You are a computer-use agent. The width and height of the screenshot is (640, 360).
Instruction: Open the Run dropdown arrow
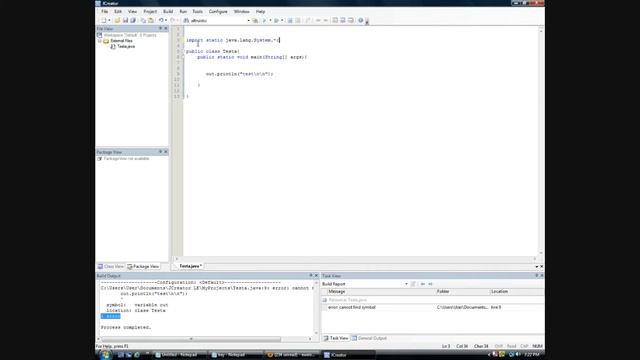coord(270,20)
